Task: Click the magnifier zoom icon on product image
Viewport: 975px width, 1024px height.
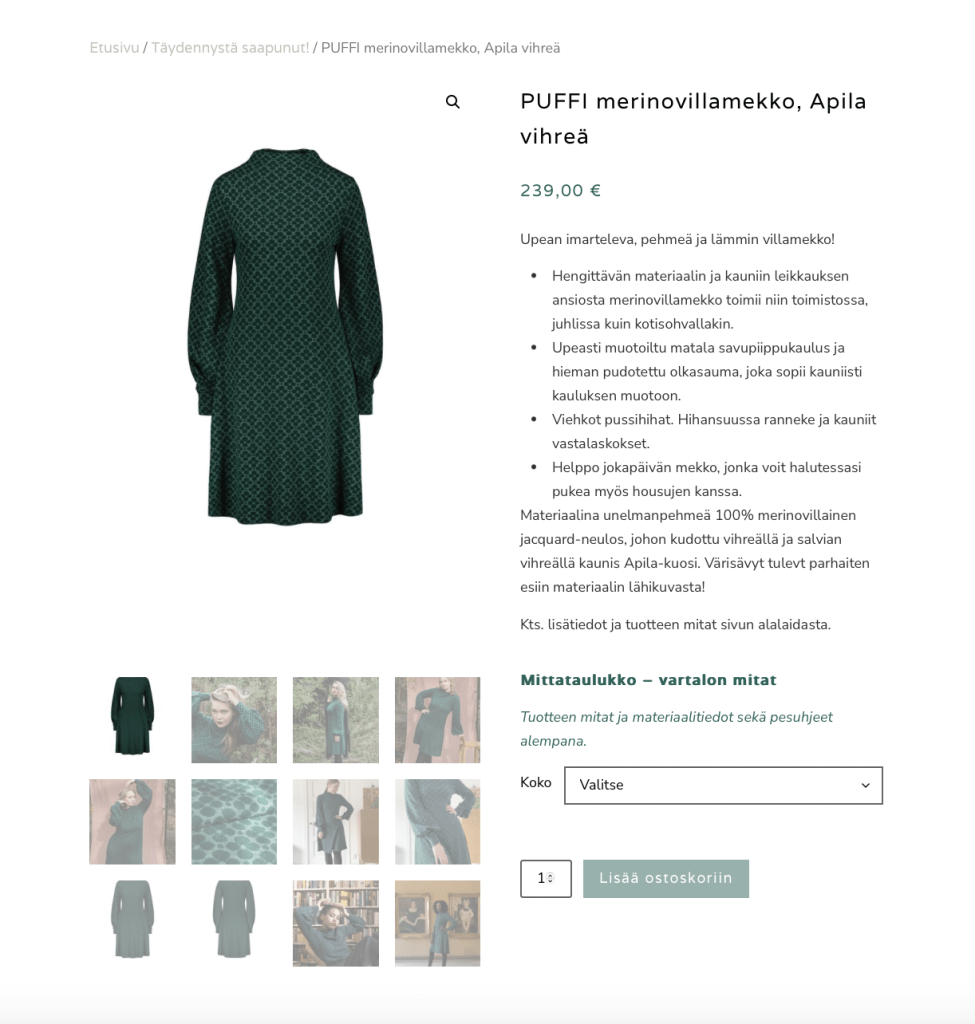Action: pyautogui.click(x=453, y=102)
